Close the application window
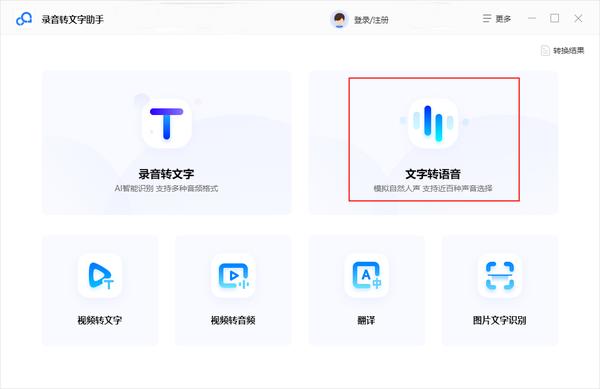The height and width of the screenshot is (389, 600). coord(578,18)
